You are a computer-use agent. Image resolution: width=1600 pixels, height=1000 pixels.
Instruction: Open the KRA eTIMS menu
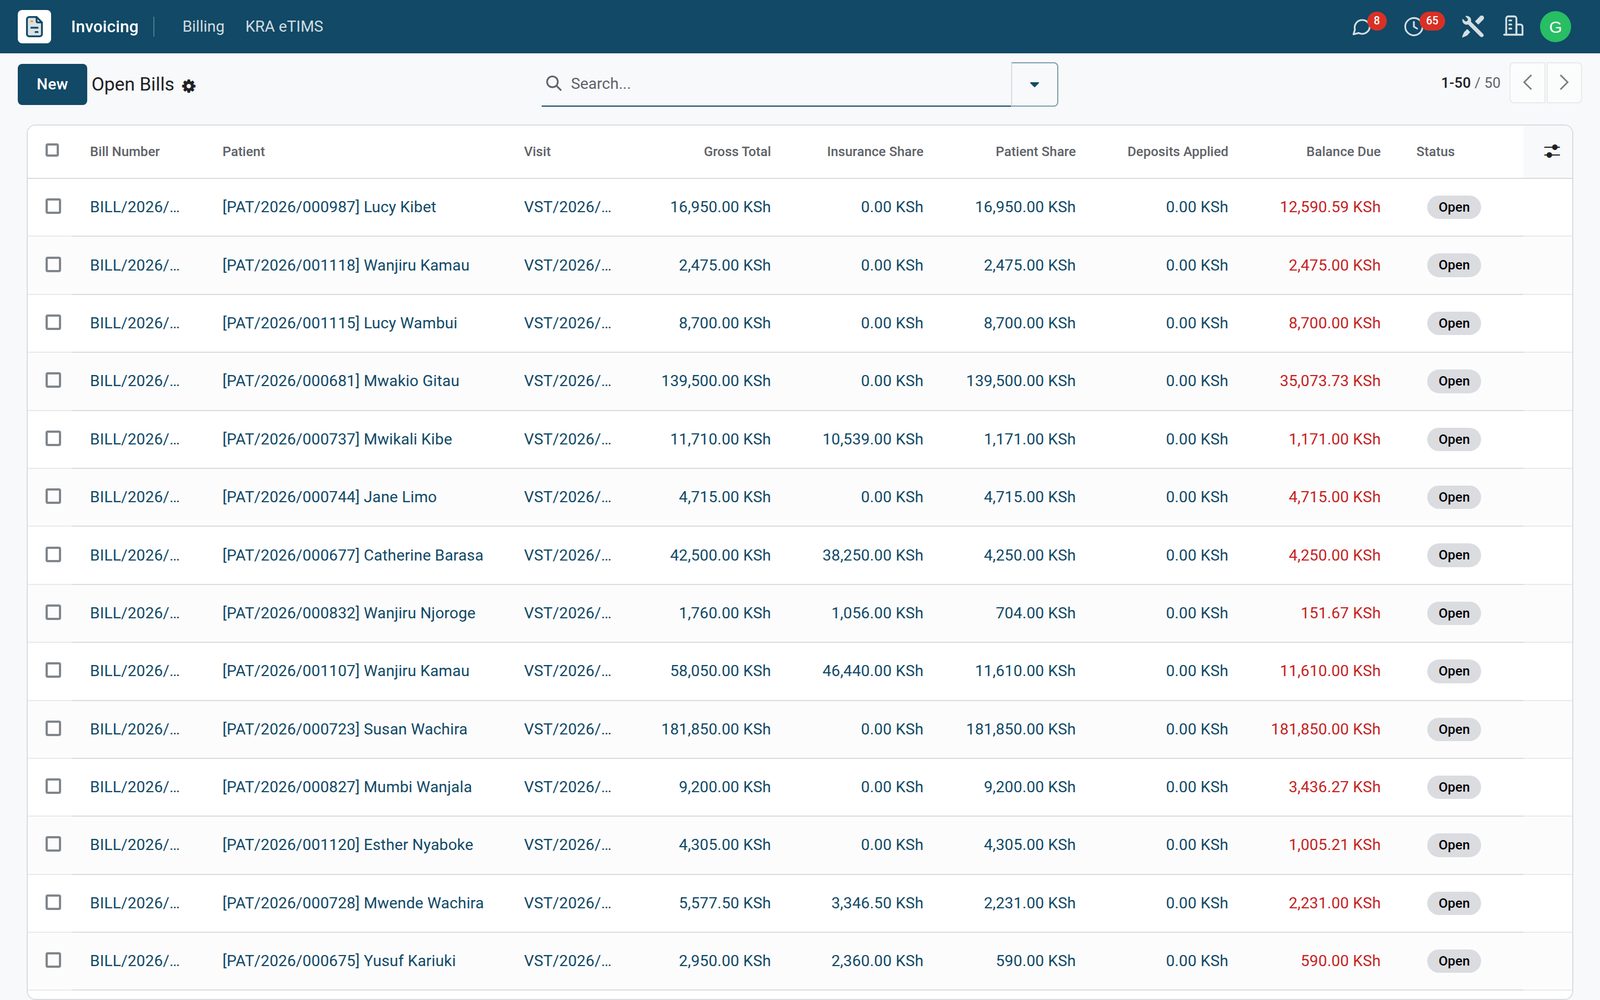pyautogui.click(x=284, y=27)
